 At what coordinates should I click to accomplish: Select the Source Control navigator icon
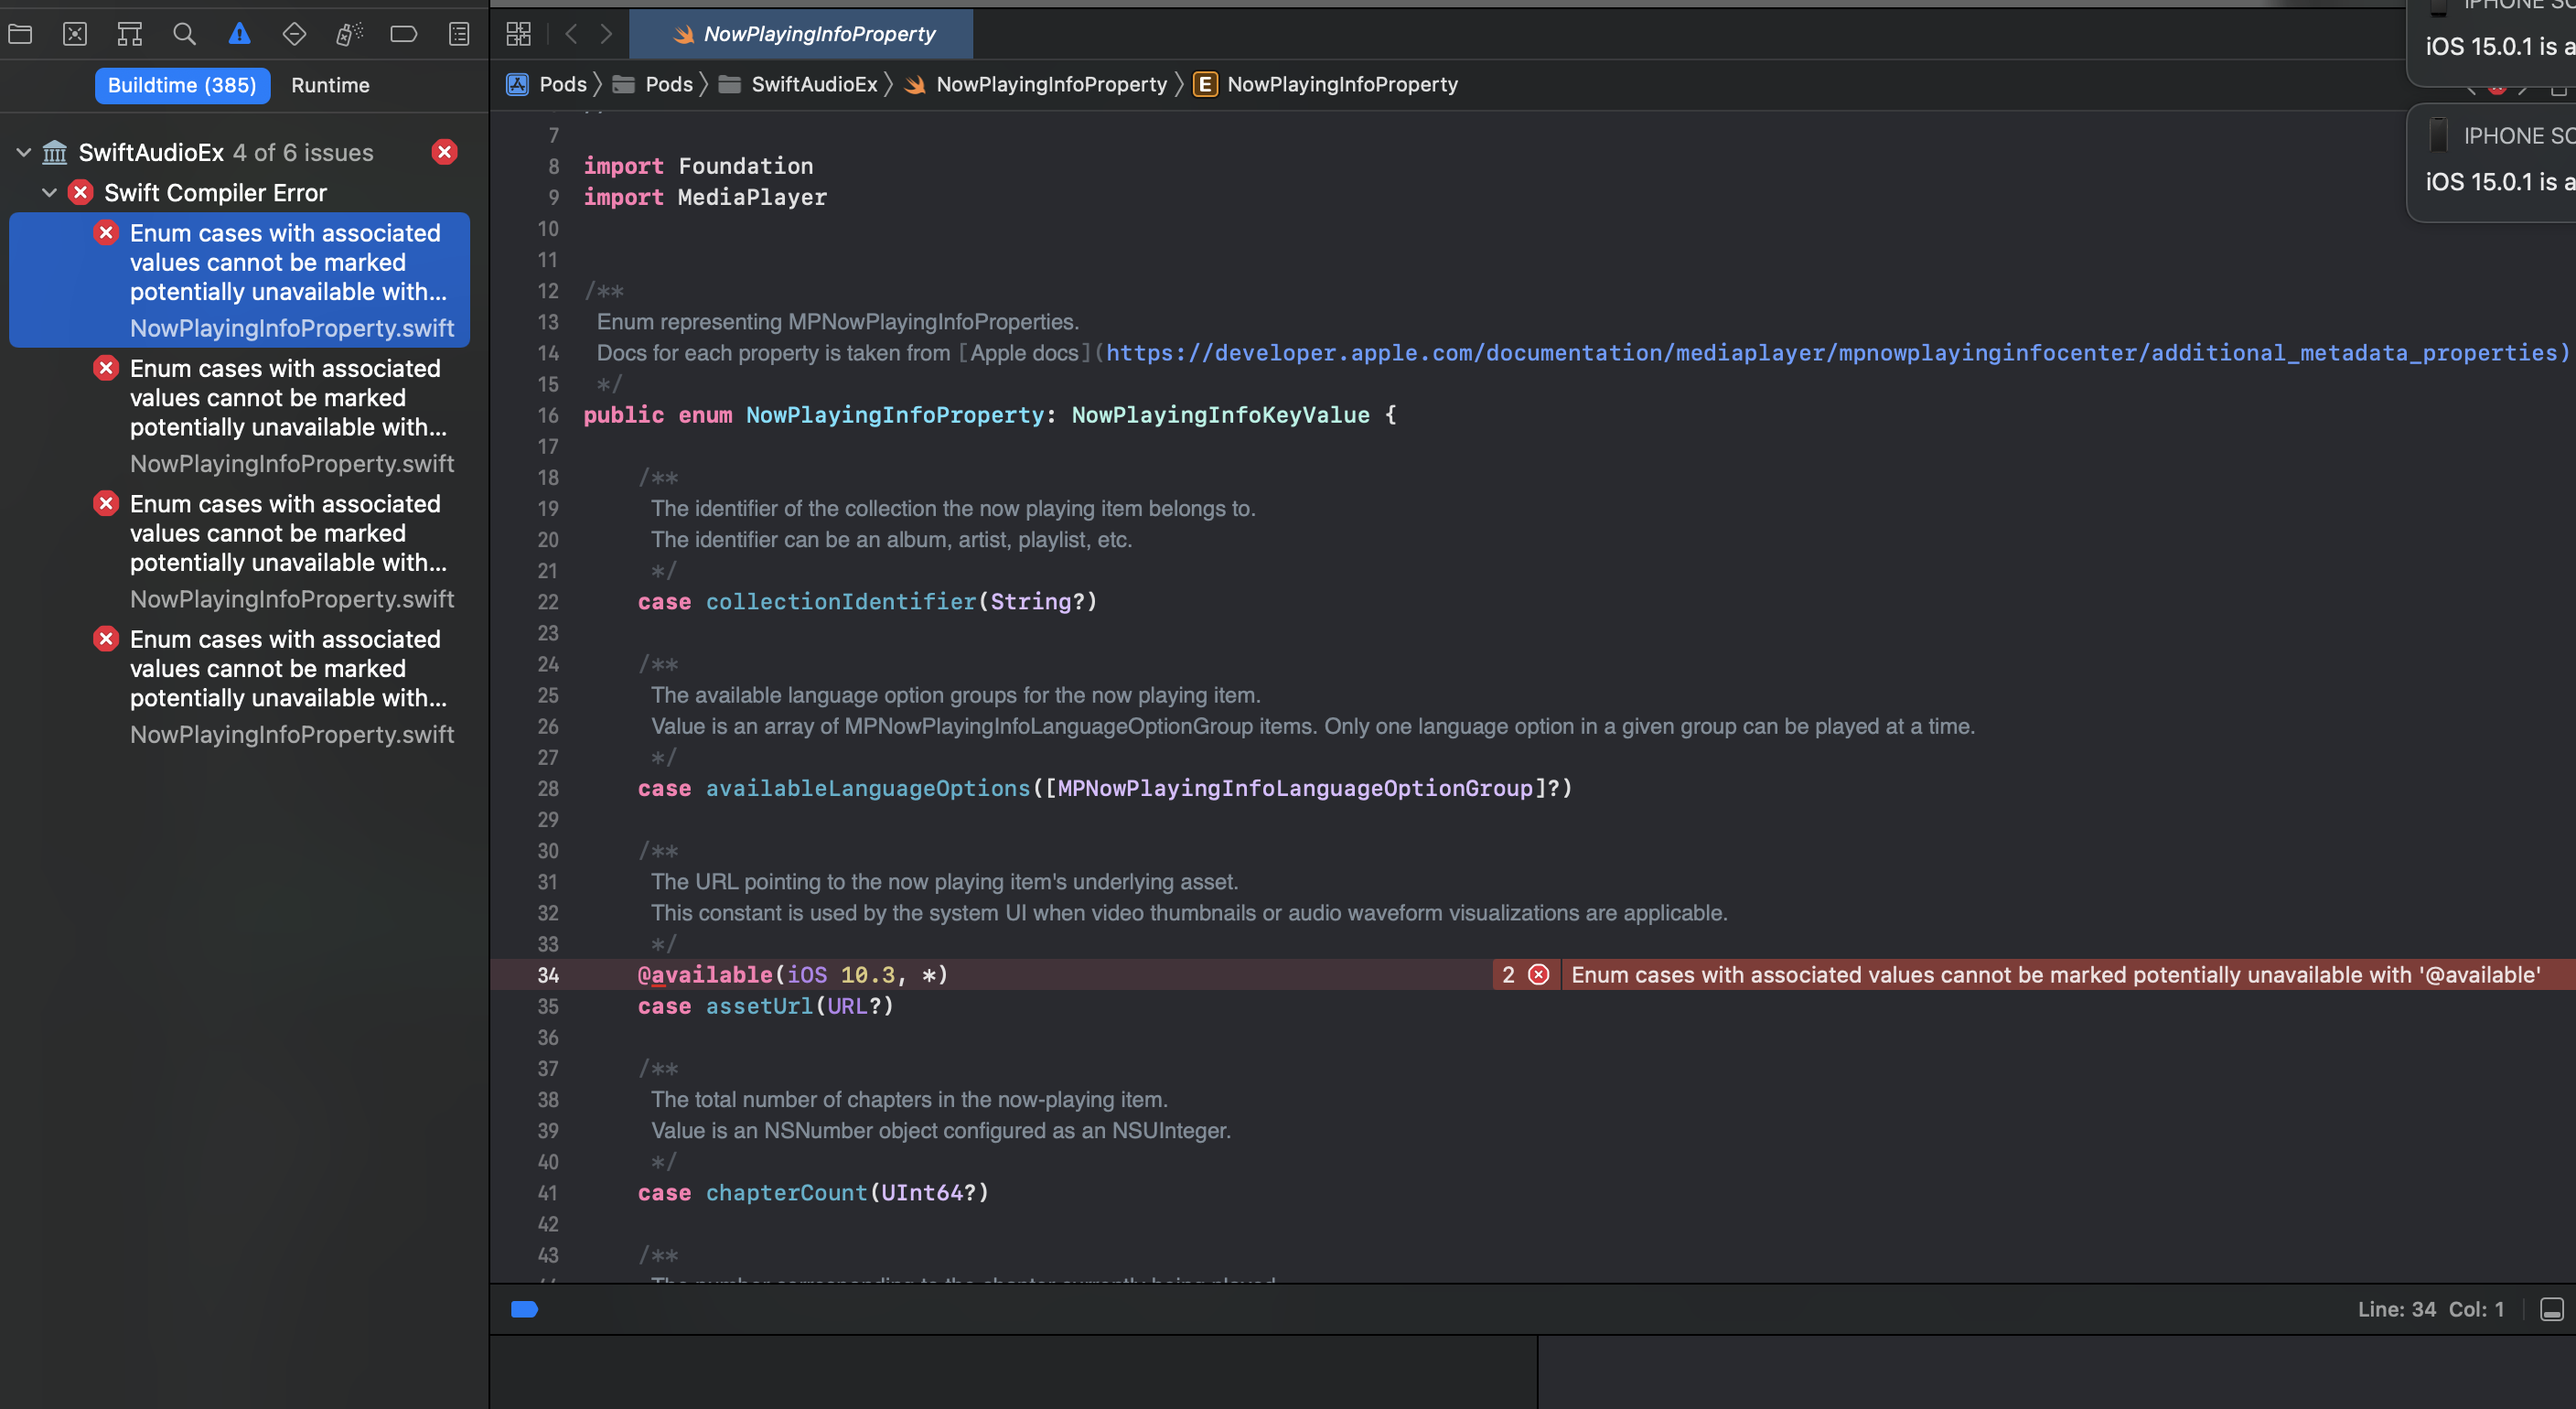(75, 33)
